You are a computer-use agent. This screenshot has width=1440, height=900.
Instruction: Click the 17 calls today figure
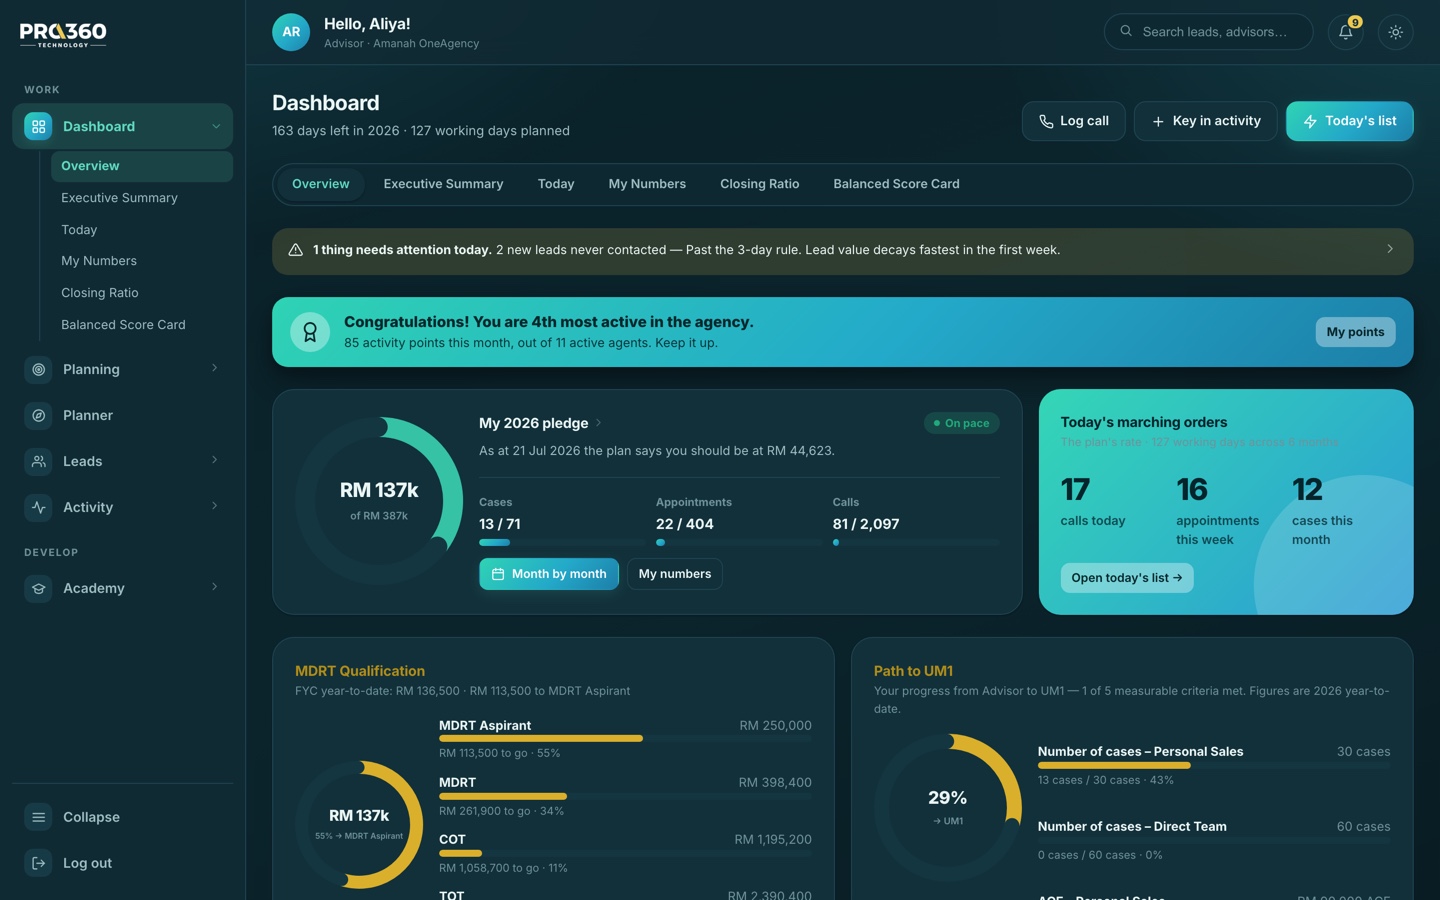1075,489
